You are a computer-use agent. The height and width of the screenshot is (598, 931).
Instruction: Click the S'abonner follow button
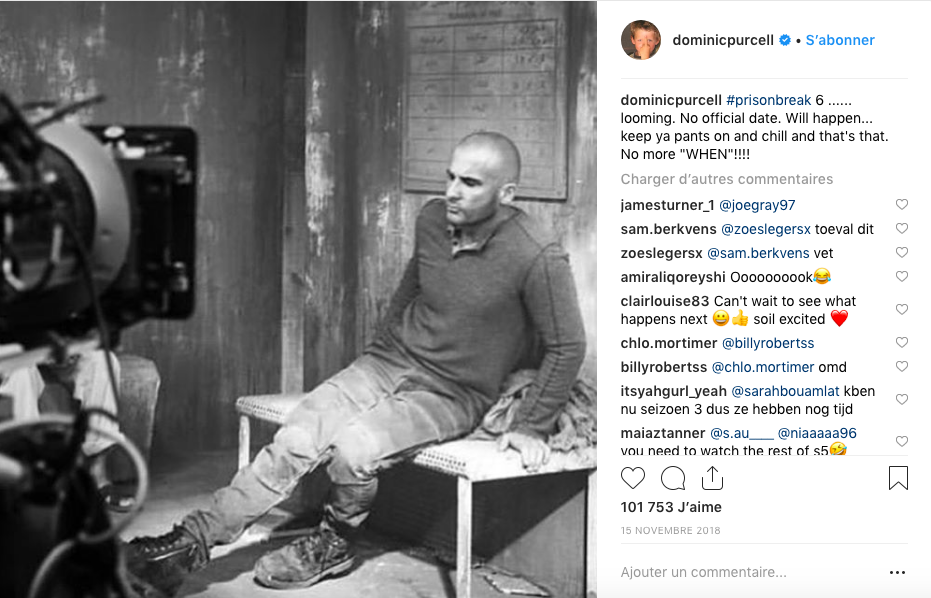click(840, 40)
